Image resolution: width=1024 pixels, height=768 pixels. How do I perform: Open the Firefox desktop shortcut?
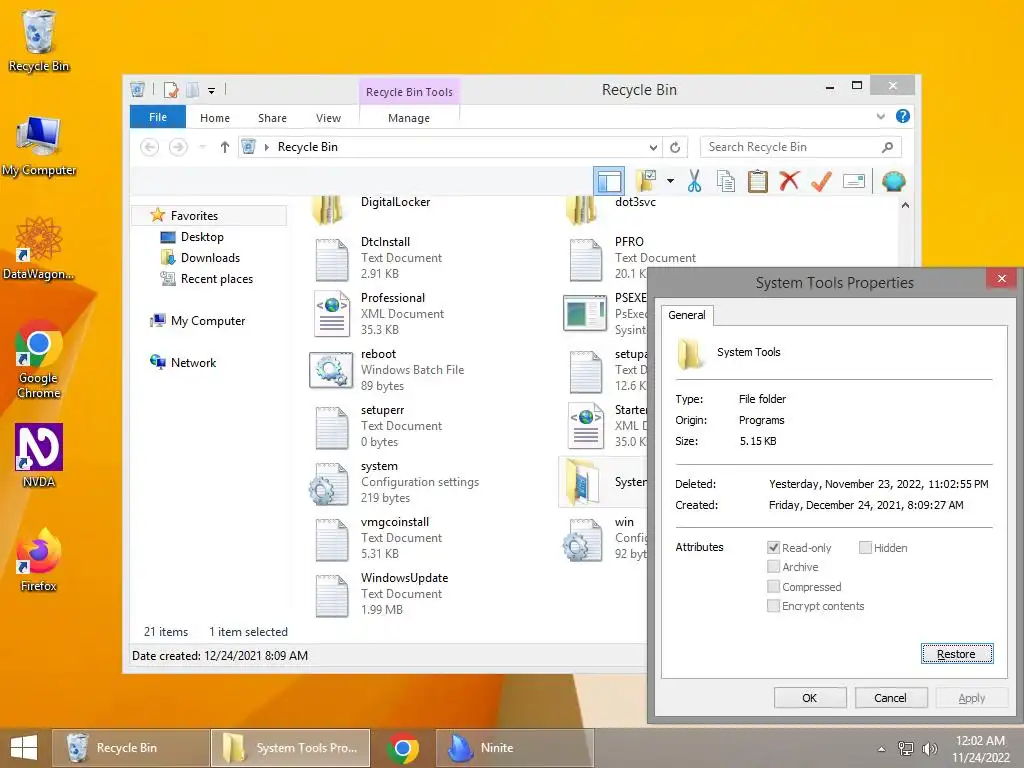tap(39, 560)
